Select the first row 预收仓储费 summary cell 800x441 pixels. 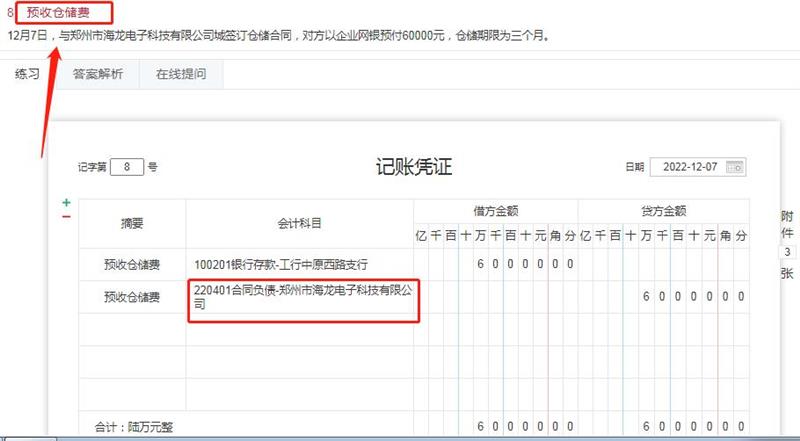click(x=132, y=265)
